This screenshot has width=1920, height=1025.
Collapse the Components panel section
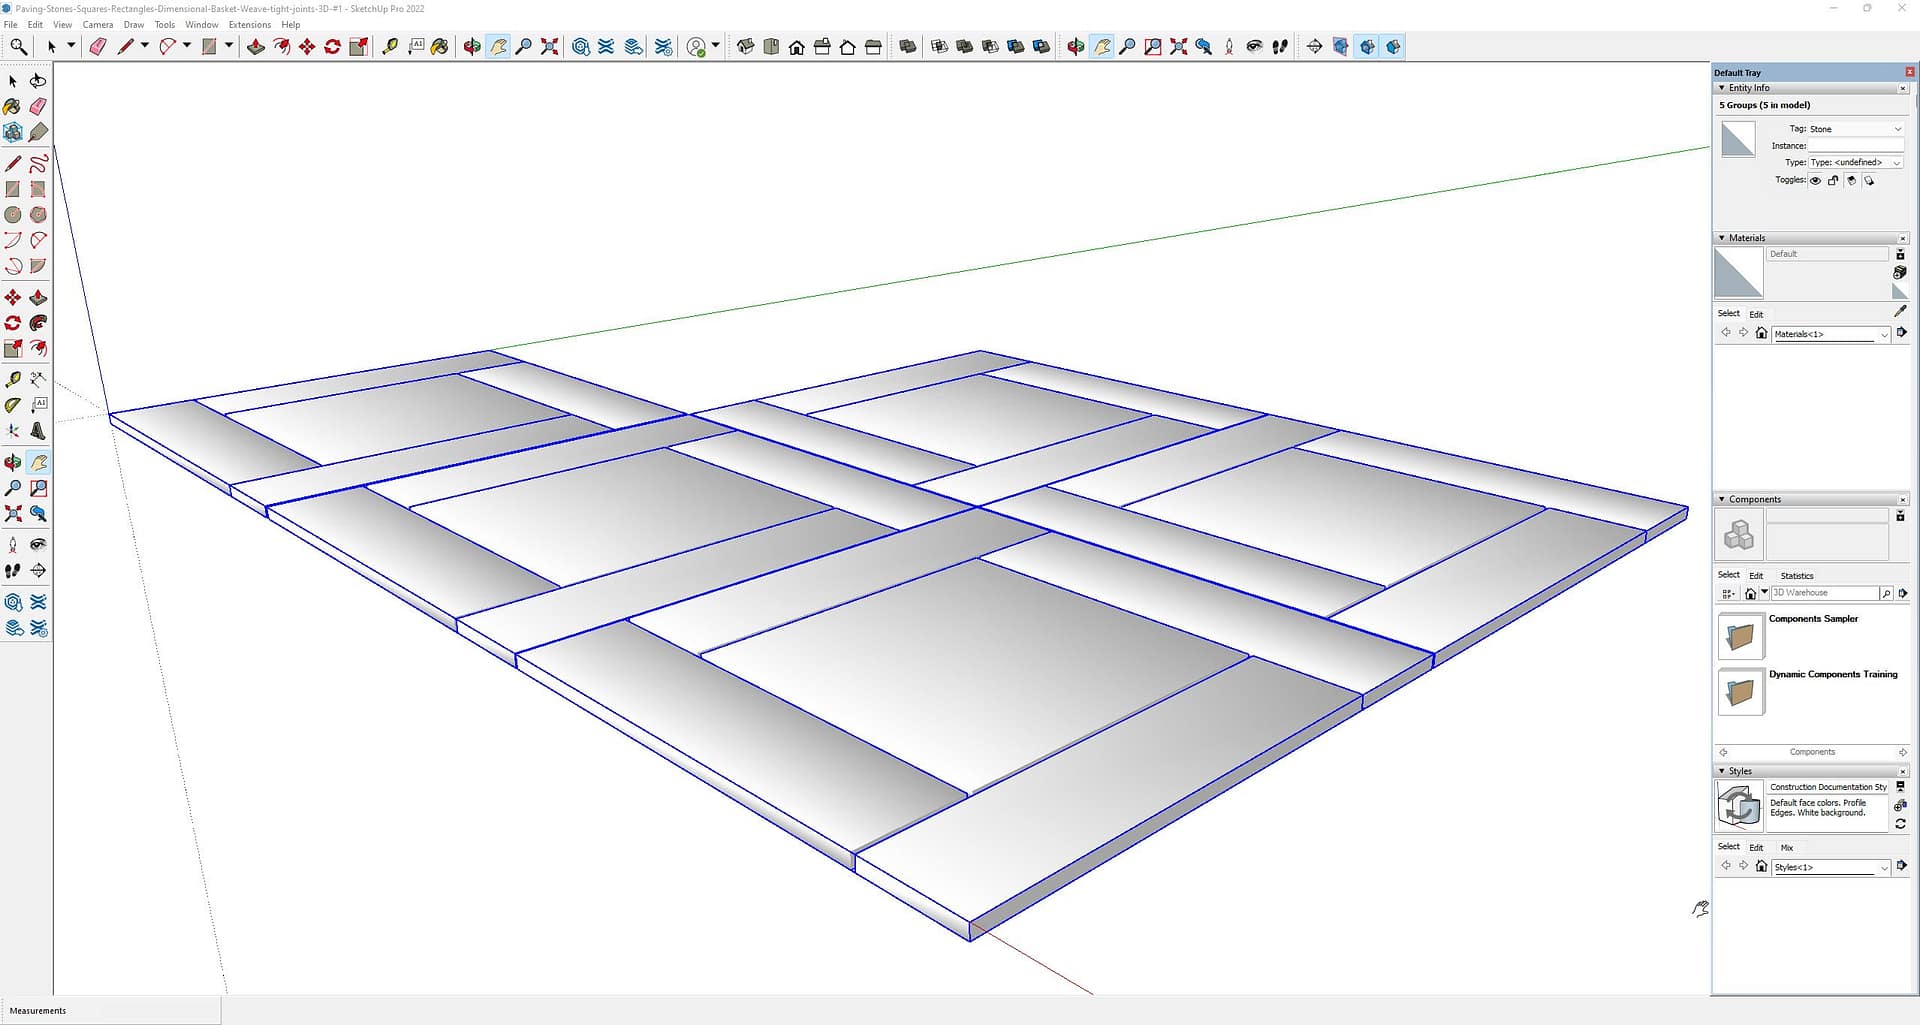point(1721,499)
